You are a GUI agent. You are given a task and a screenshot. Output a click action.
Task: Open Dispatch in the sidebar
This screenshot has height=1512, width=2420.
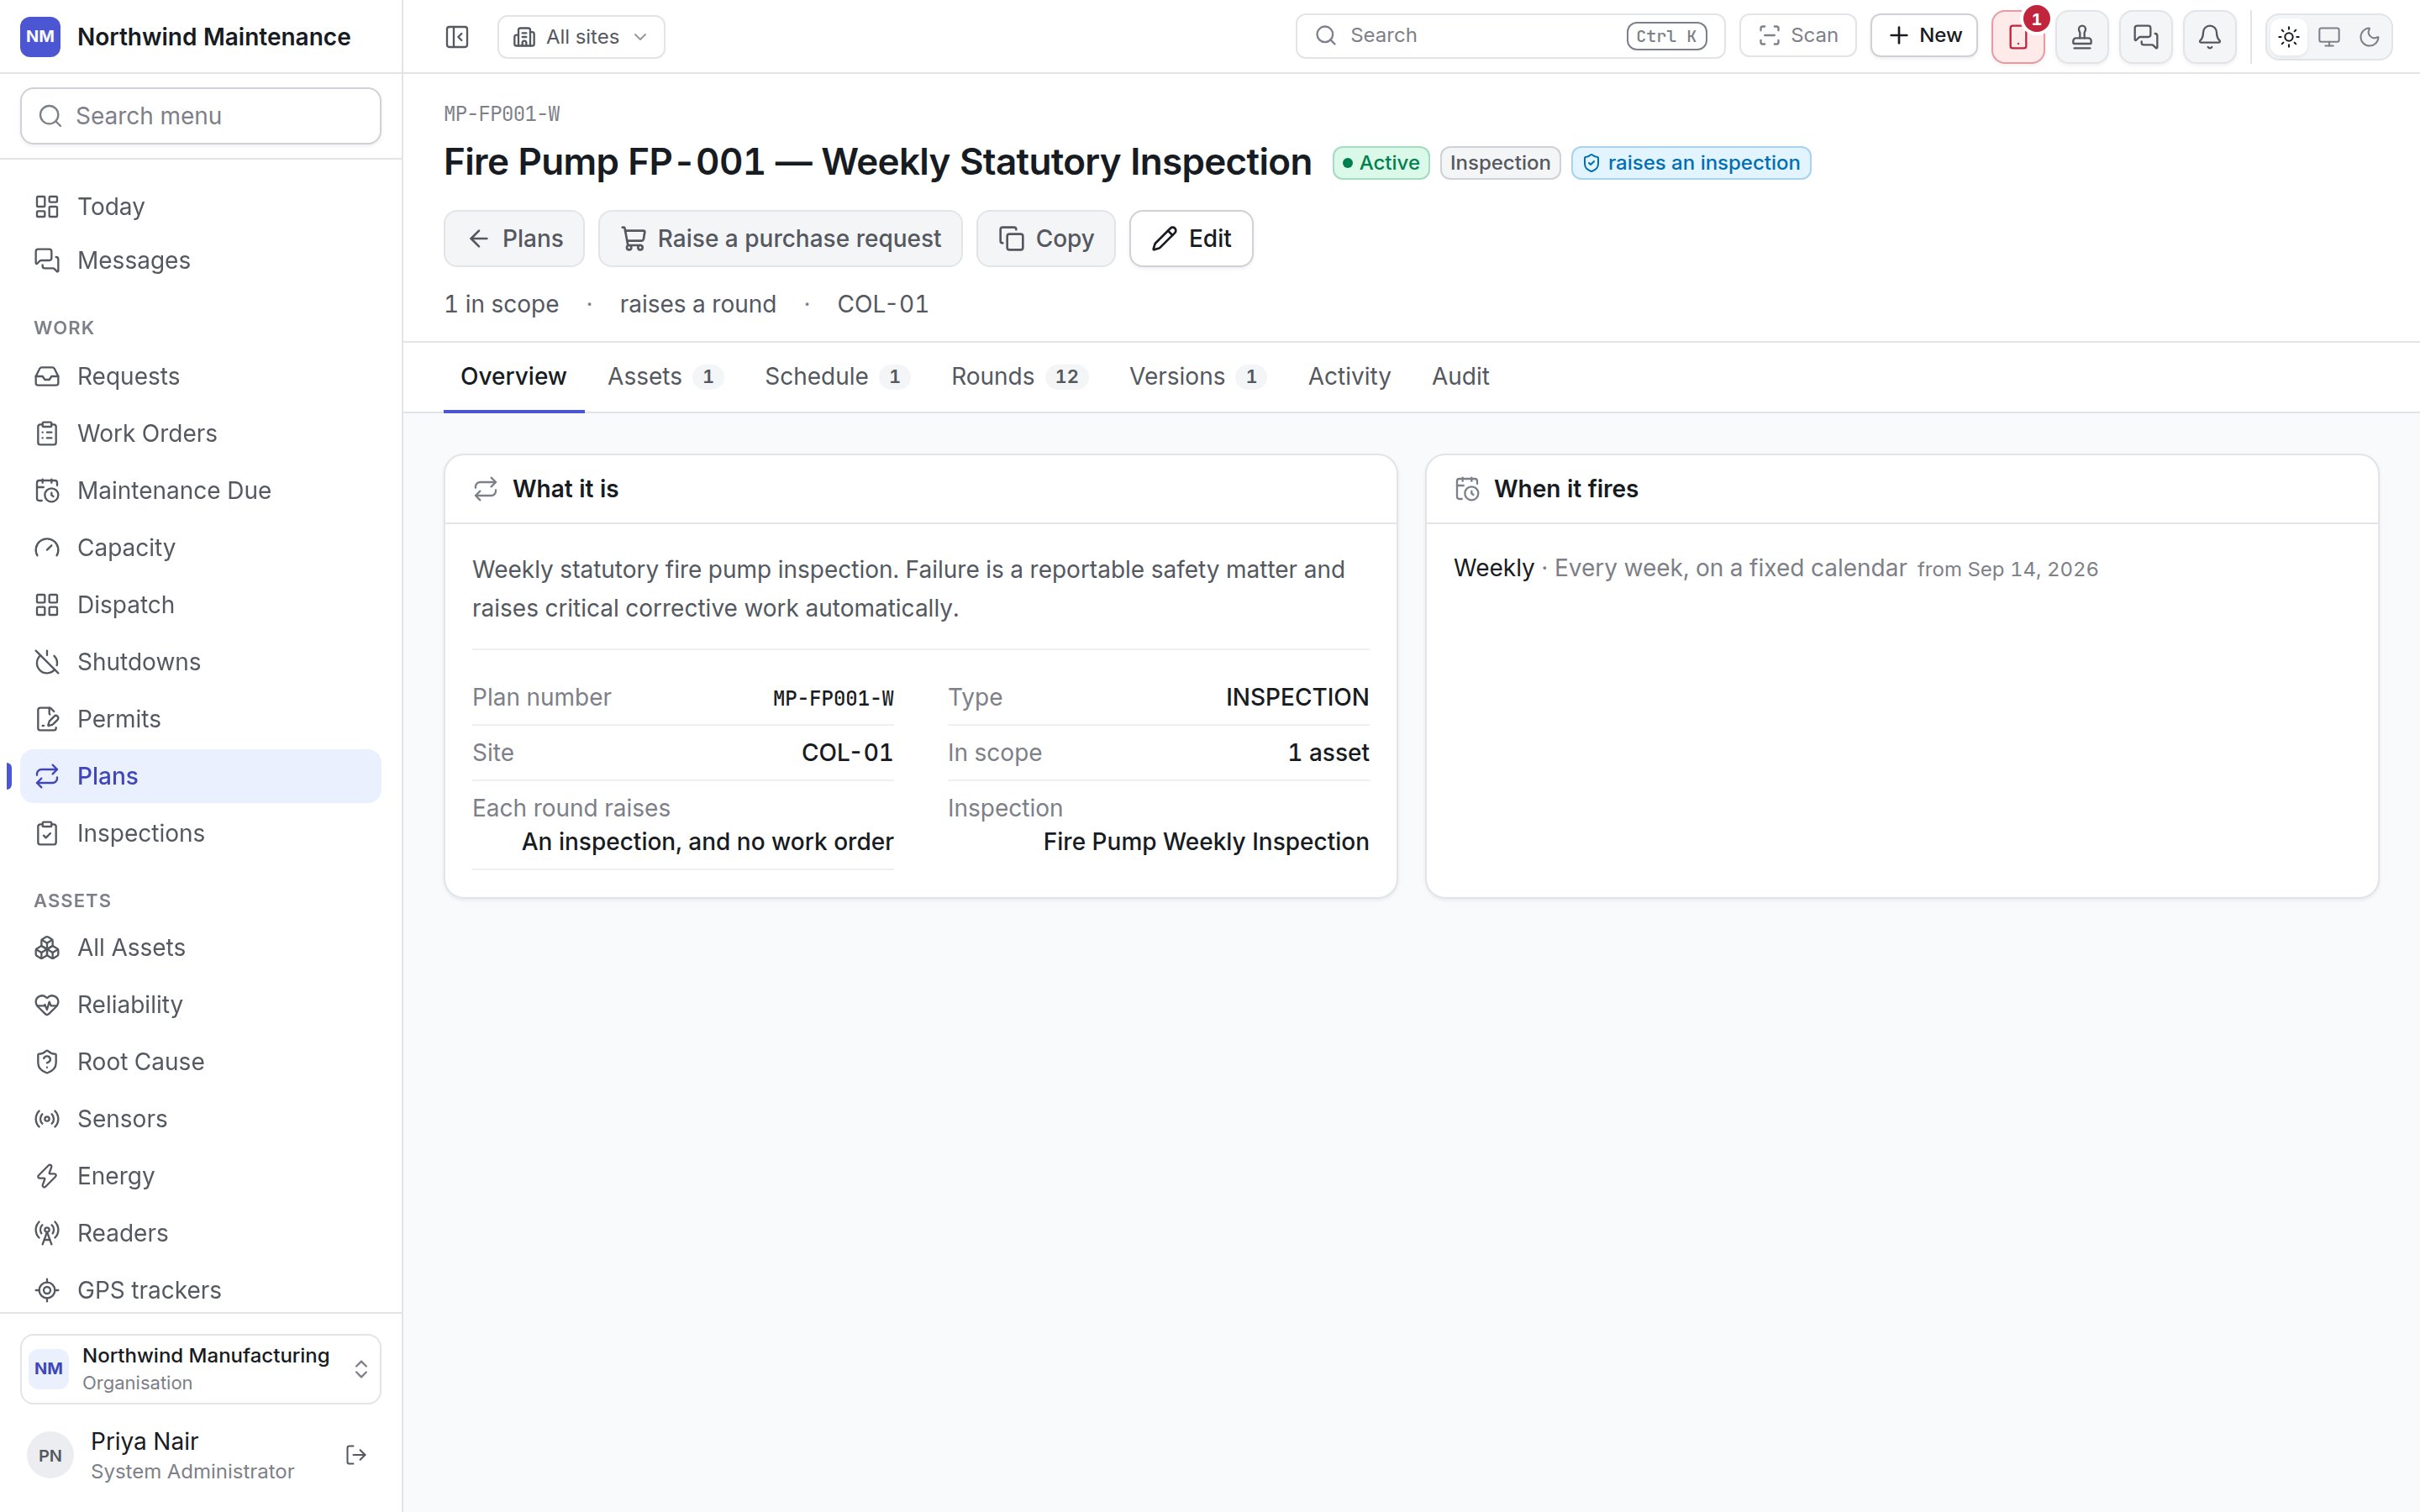[201, 604]
